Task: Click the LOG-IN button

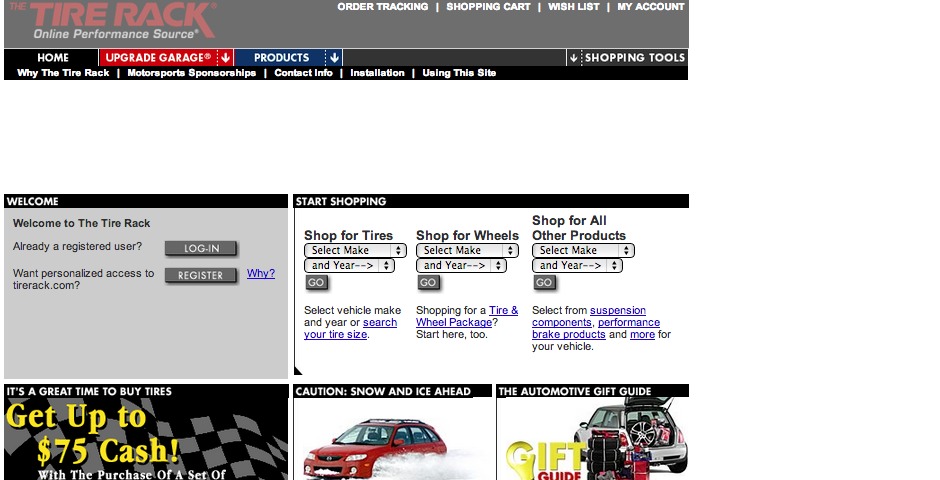Action: [x=201, y=249]
